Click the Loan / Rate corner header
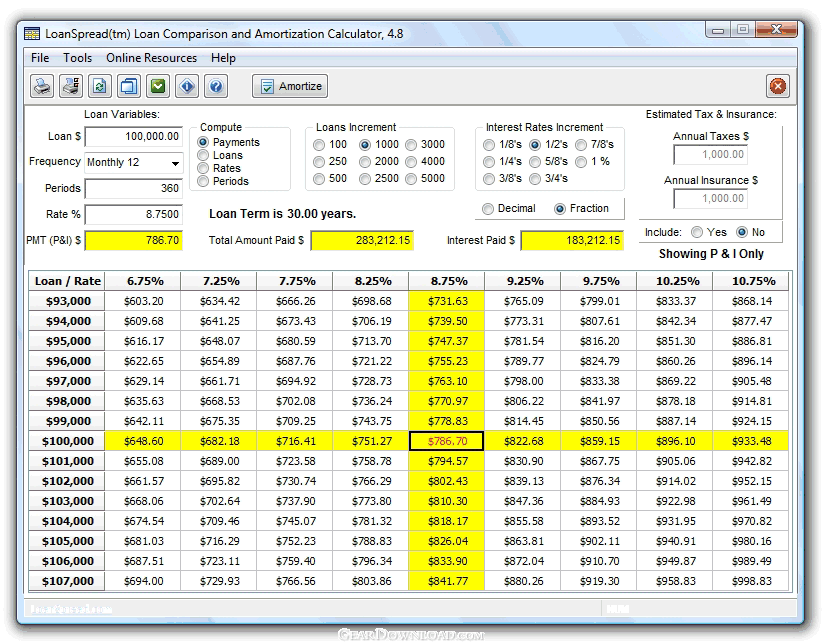 pos(67,281)
